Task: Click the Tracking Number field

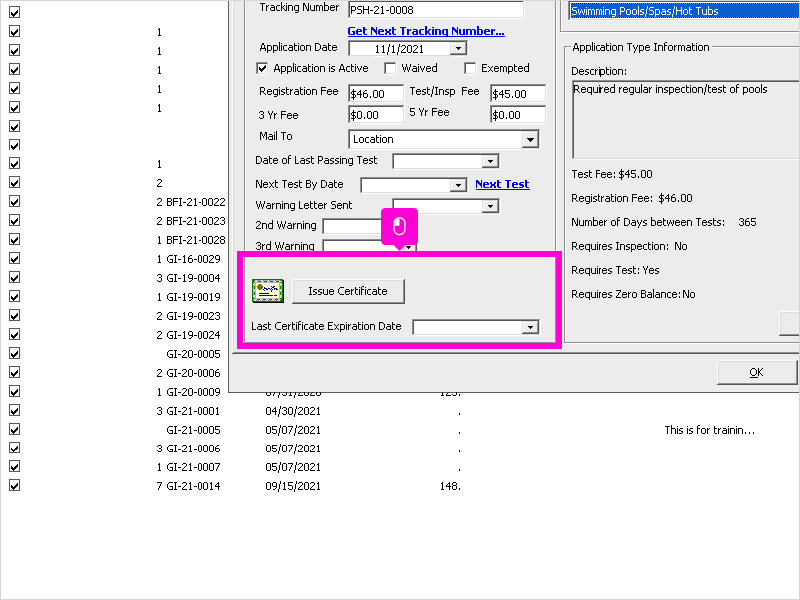Action: 436,10
